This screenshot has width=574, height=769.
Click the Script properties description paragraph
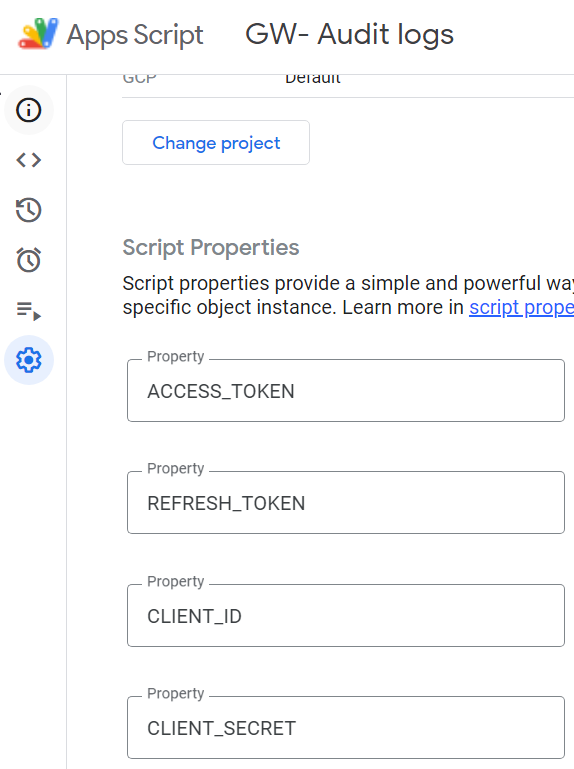348,295
